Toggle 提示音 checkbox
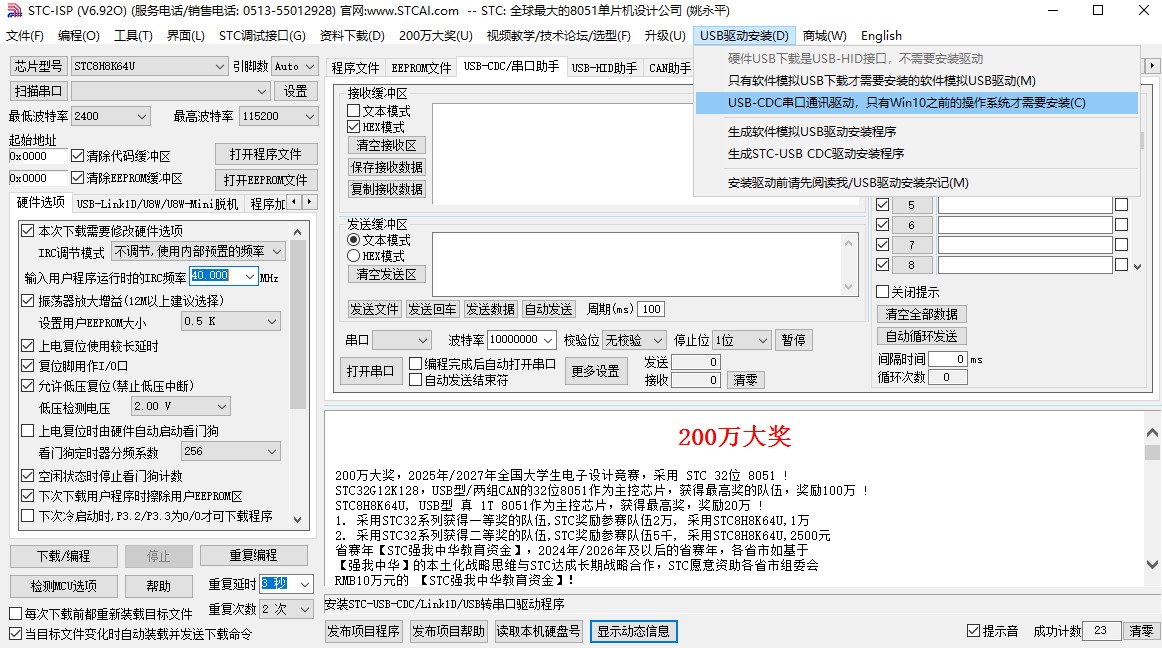Image resolution: width=1162 pixels, height=648 pixels. (974, 630)
